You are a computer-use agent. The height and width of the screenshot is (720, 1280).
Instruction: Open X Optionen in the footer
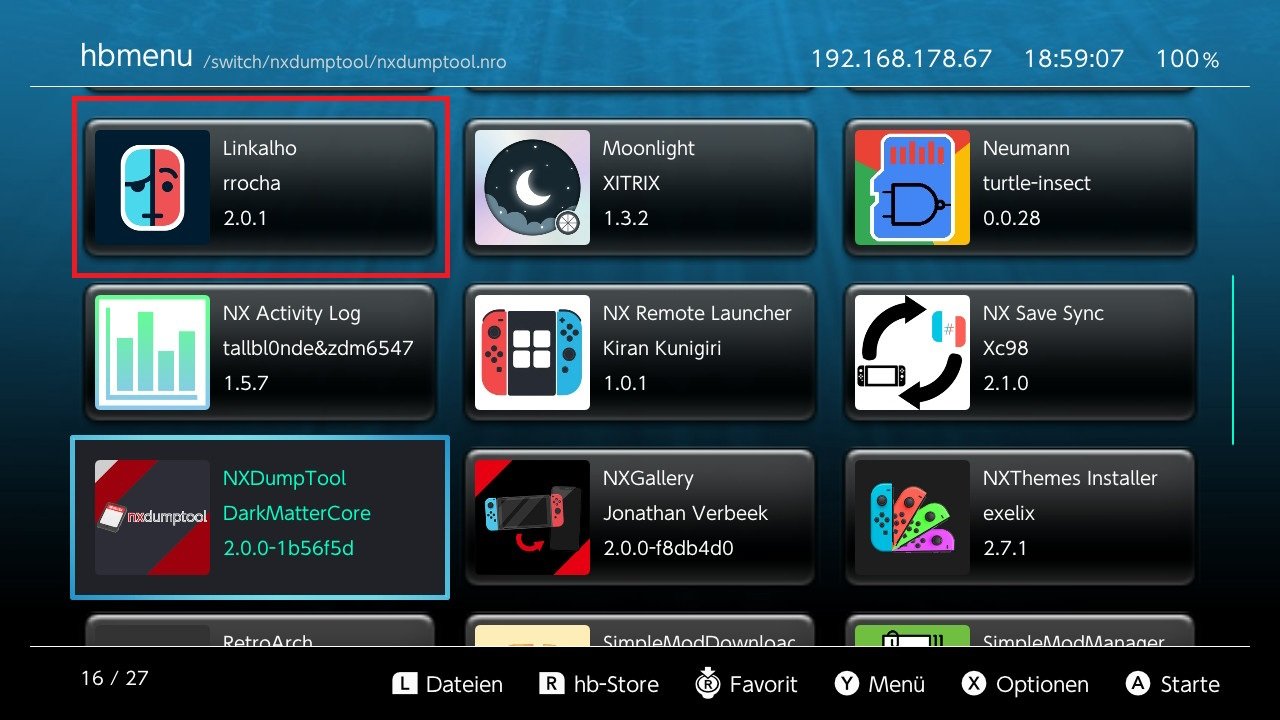pyautogui.click(x=1025, y=684)
